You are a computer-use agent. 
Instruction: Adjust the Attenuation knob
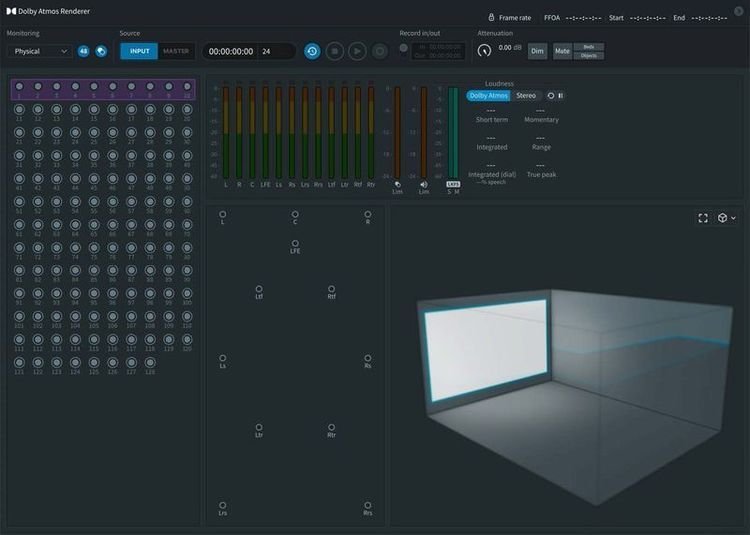point(484,50)
